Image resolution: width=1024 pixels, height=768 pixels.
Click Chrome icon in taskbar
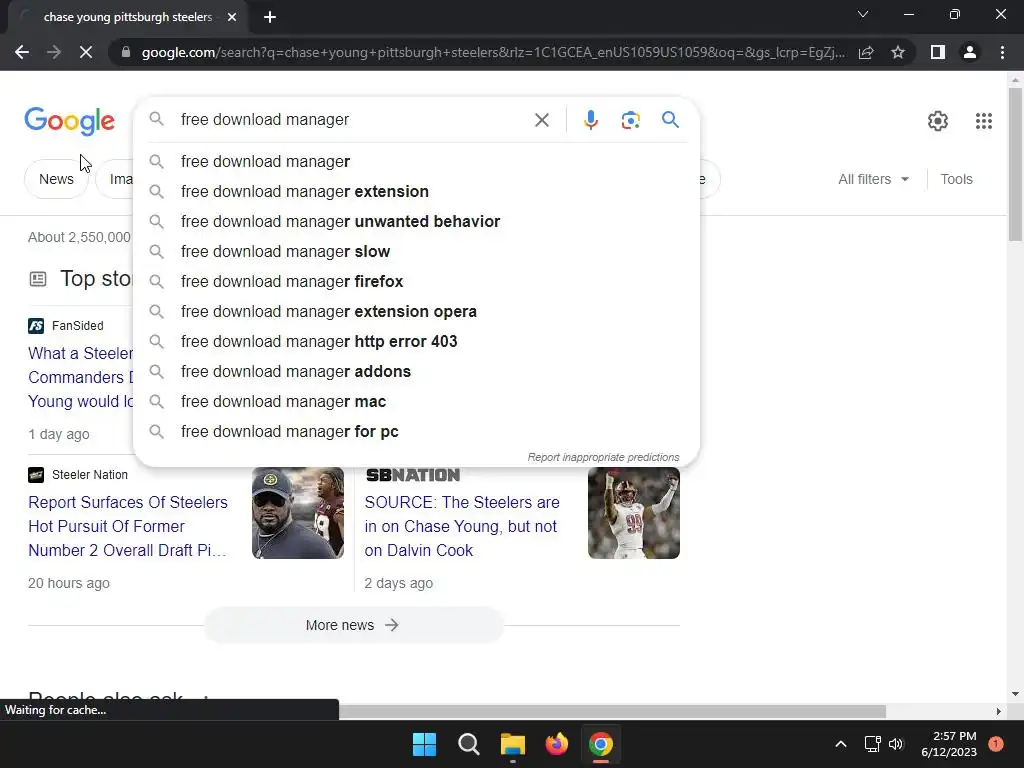tap(601, 744)
